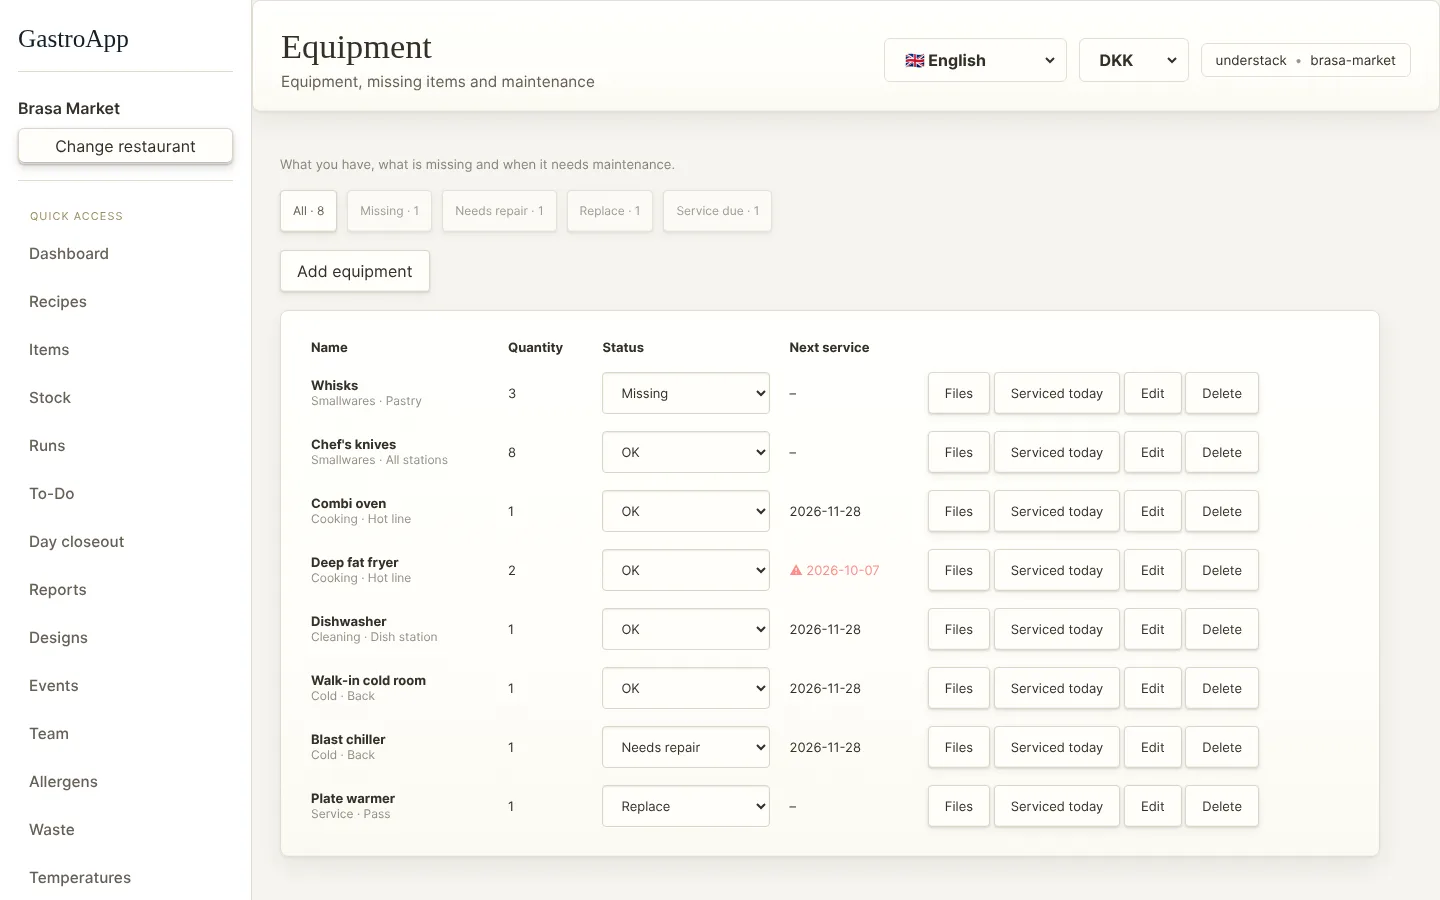Open Files for Dishwasher

[x=959, y=629]
